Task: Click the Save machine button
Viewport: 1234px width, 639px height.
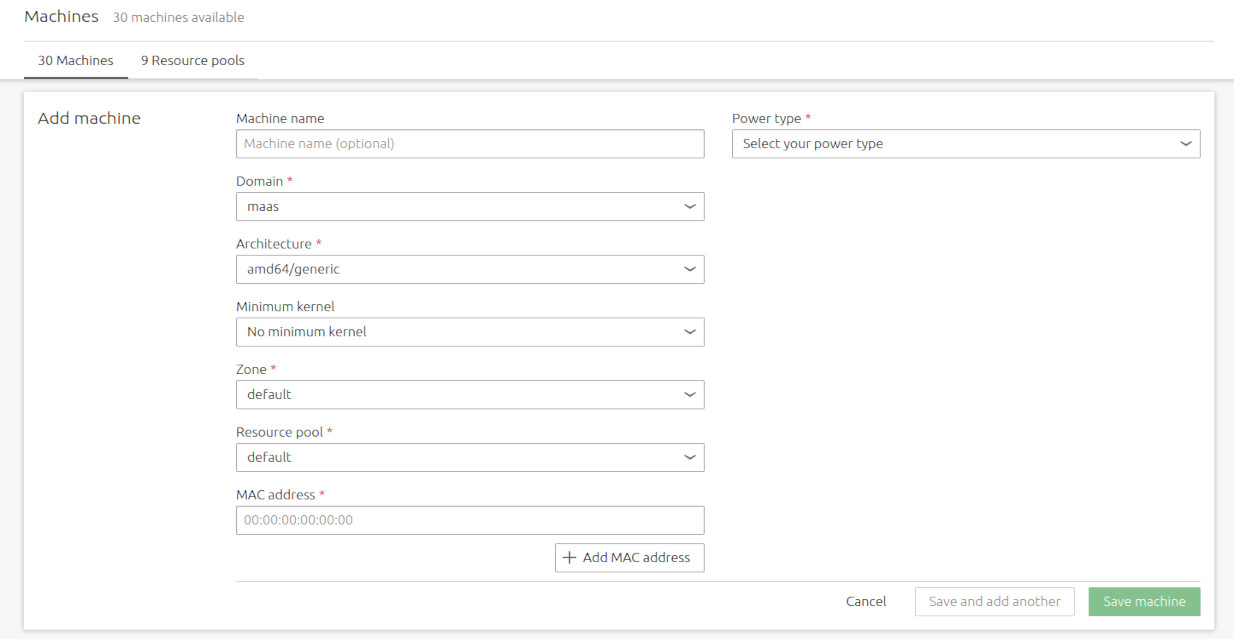Action: click(1144, 602)
